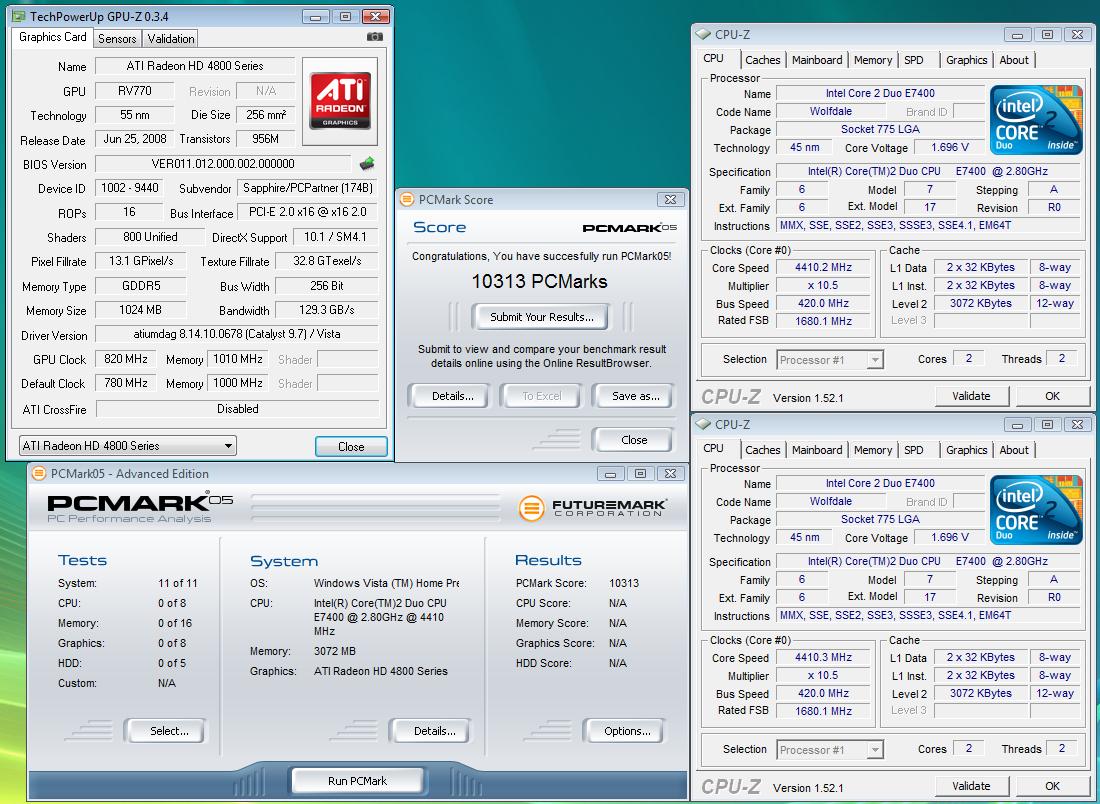This screenshot has width=1100, height=804.
Task: Click Intel Core 2 logo in upper CPU-Z
Action: point(1036,121)
